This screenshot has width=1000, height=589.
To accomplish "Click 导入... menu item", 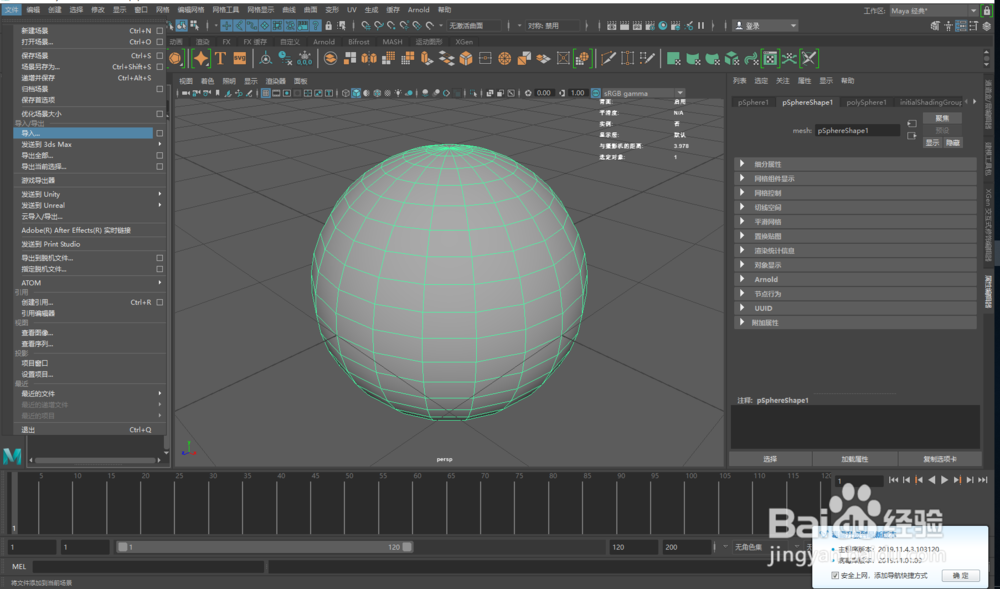I will pyautogui.click(x=83, y=133).
